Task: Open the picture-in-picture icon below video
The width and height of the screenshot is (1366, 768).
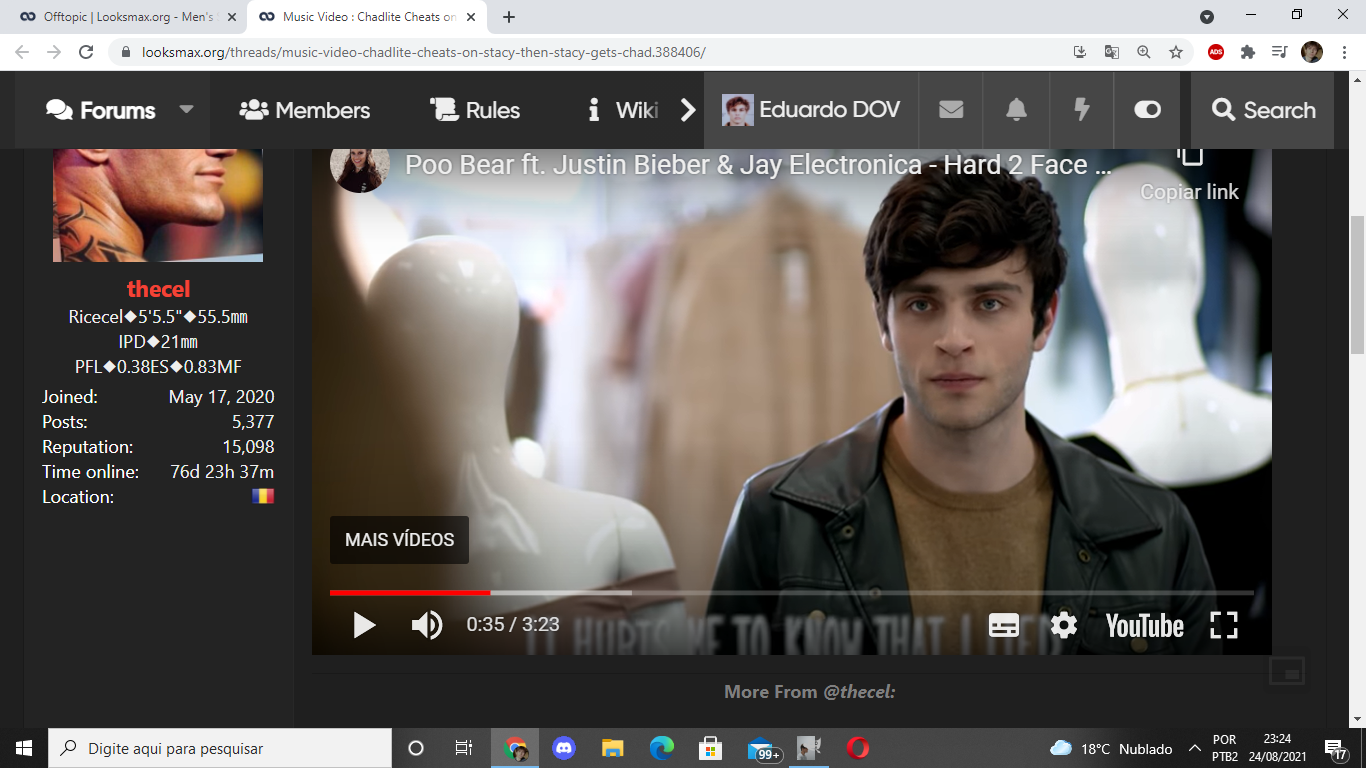Action: [x=1287, y=671]
